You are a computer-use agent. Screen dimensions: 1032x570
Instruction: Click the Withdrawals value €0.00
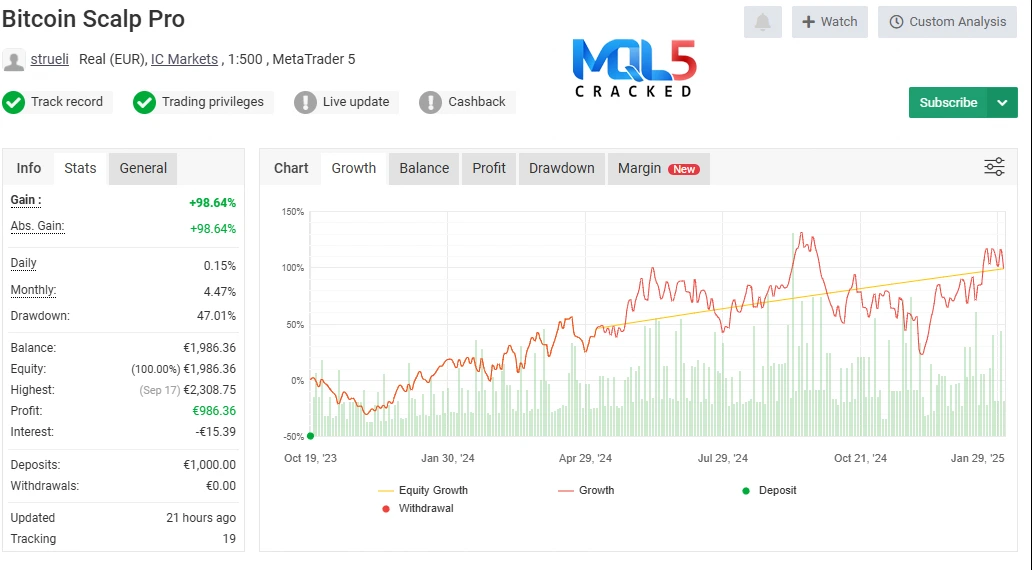coord(220,486)
